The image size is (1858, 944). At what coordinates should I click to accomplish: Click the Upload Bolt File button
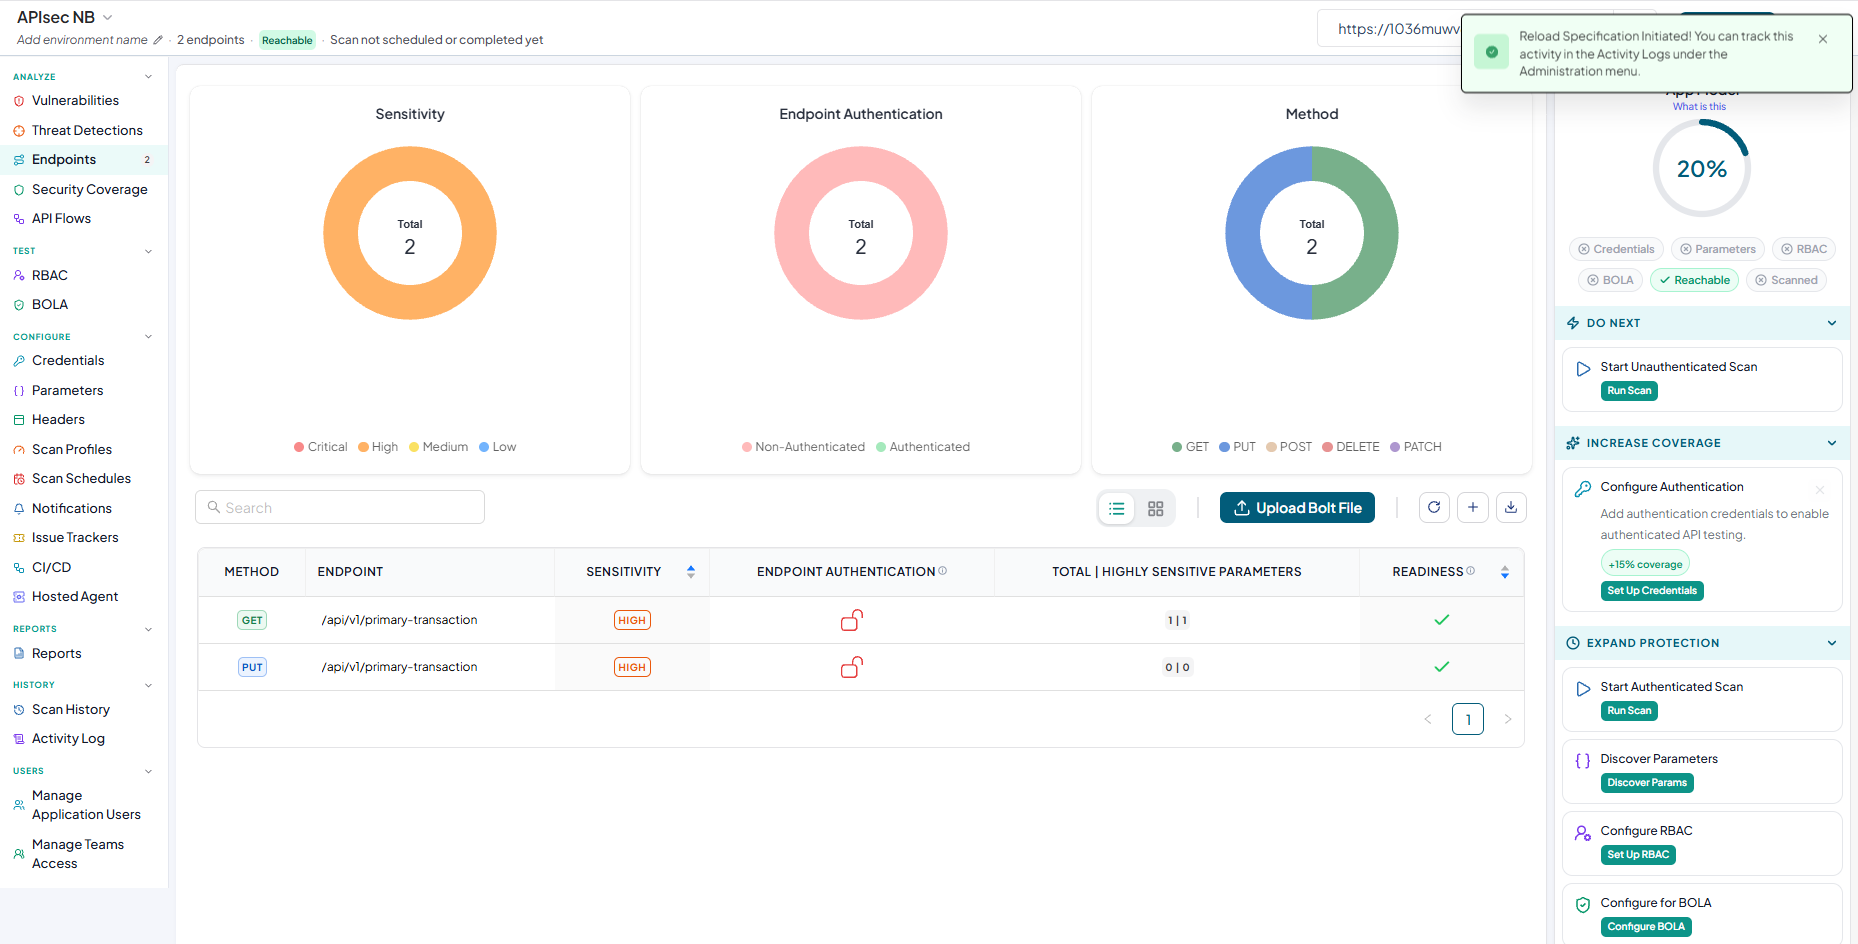(1298, 508)
